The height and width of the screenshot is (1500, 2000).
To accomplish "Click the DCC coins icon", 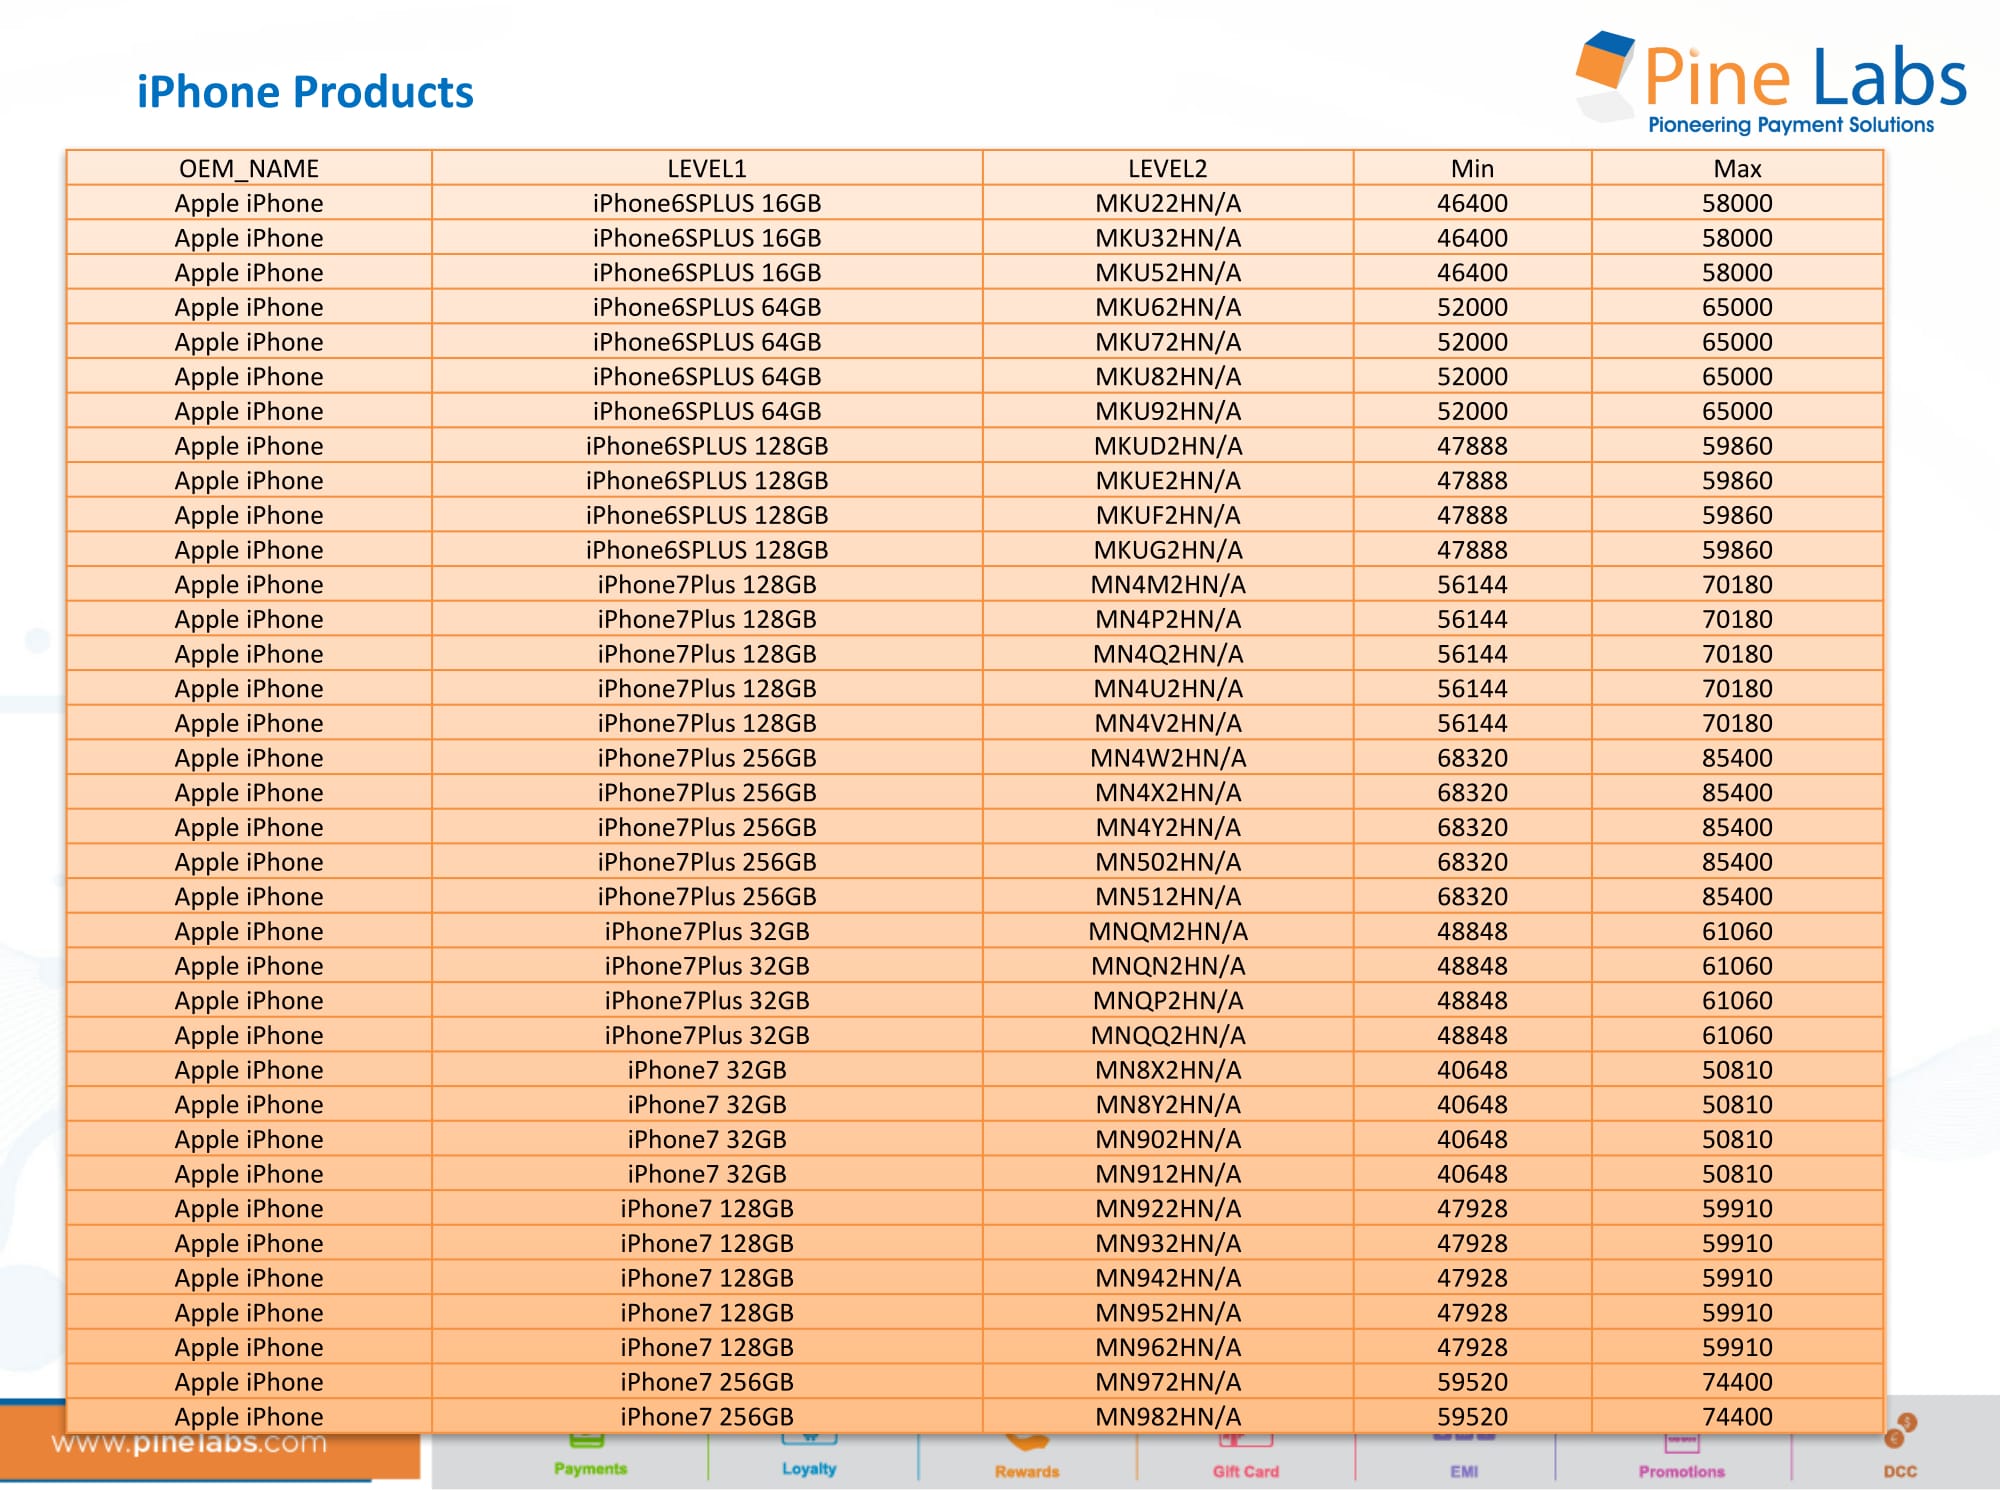I will tap(1899, 1432).
